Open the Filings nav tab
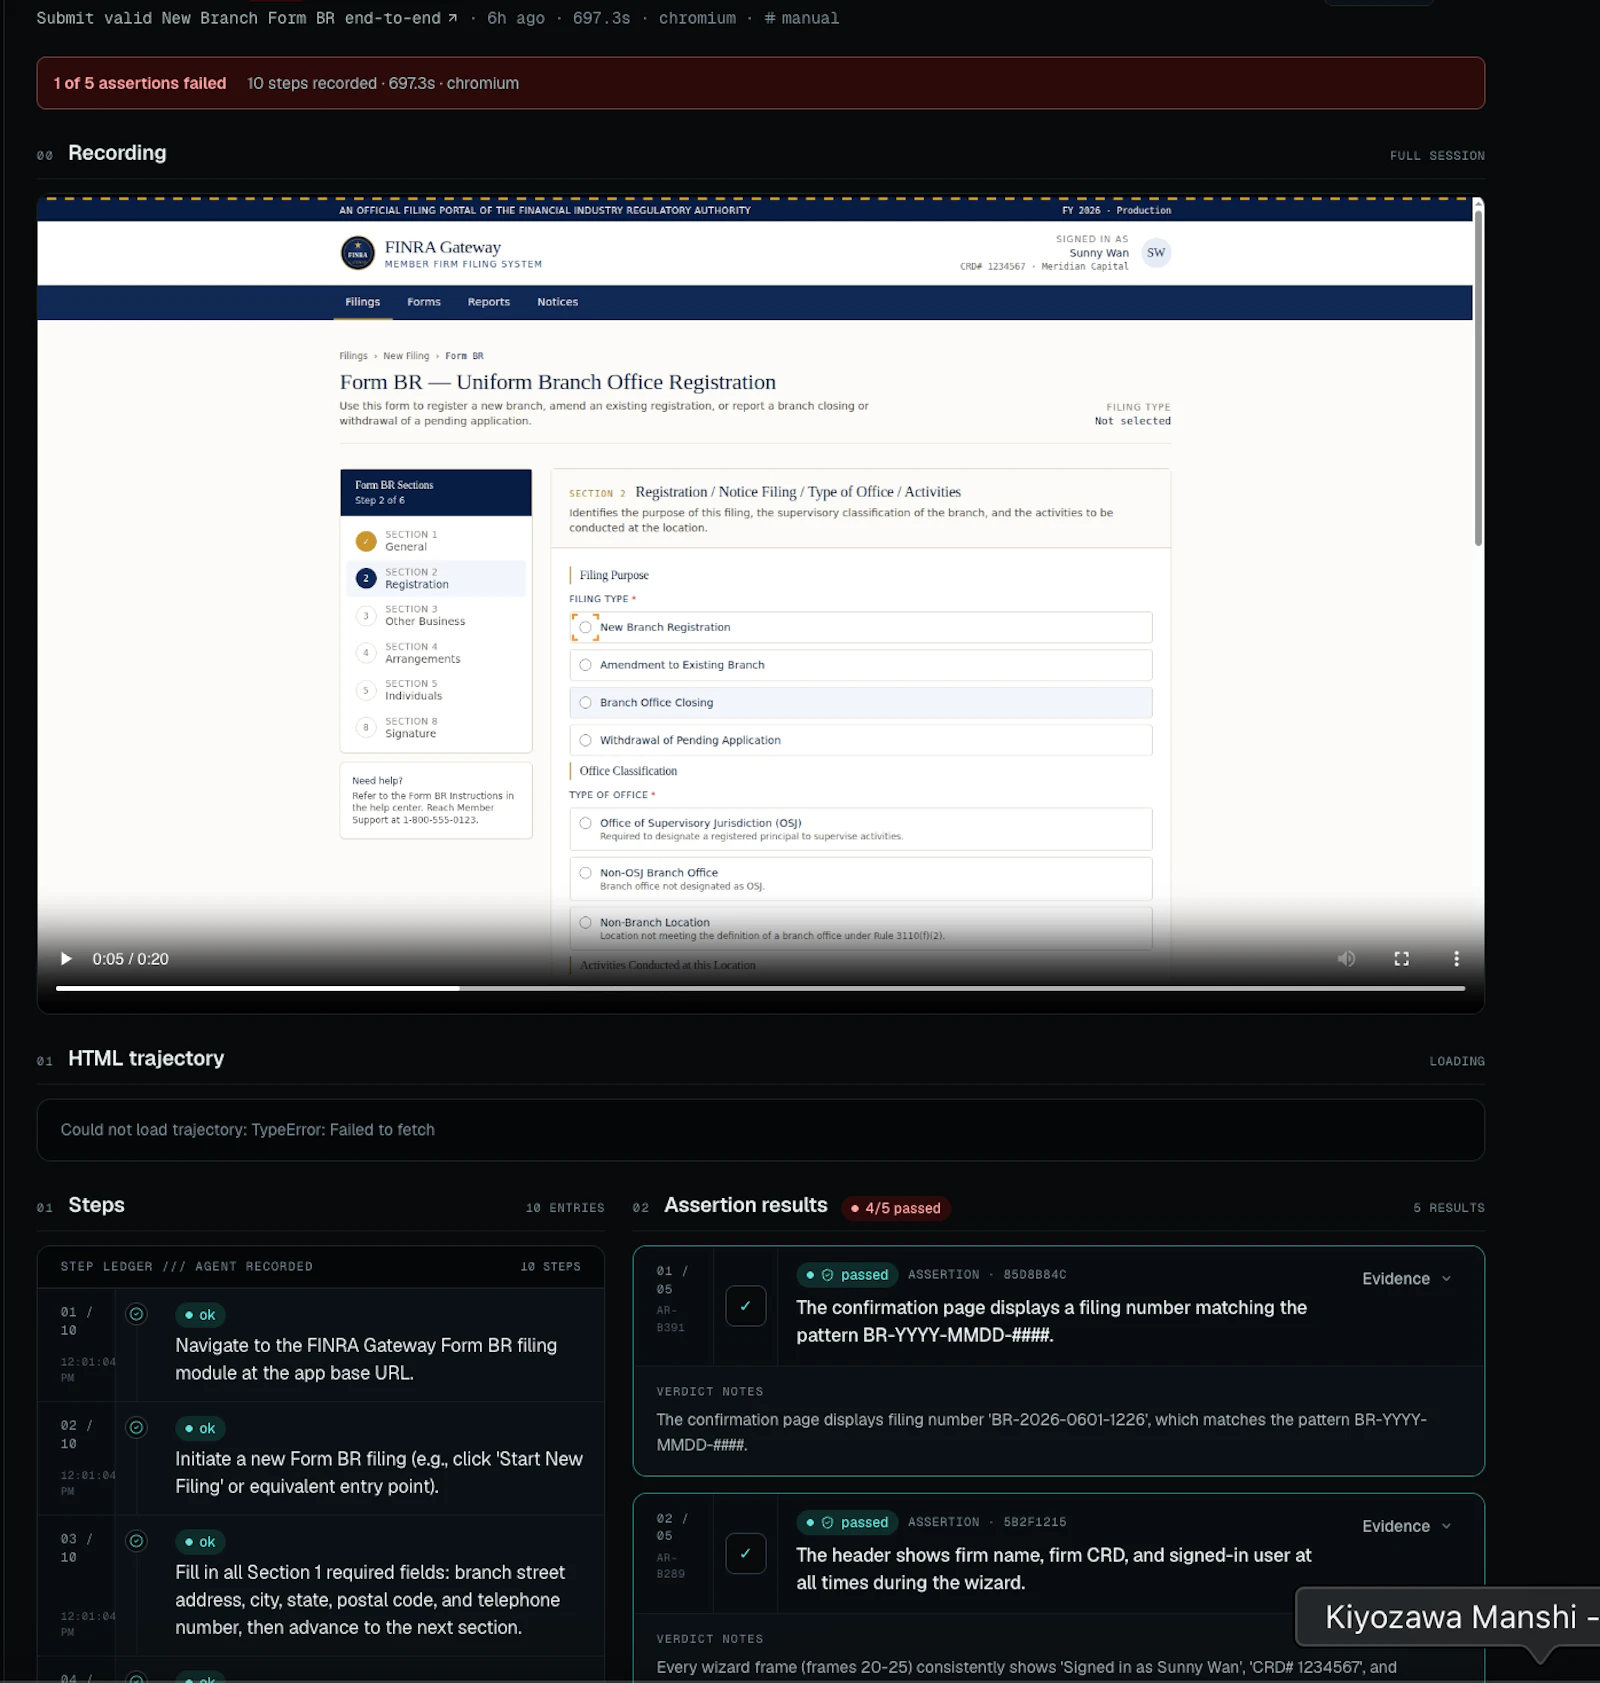 pos(362,302)
